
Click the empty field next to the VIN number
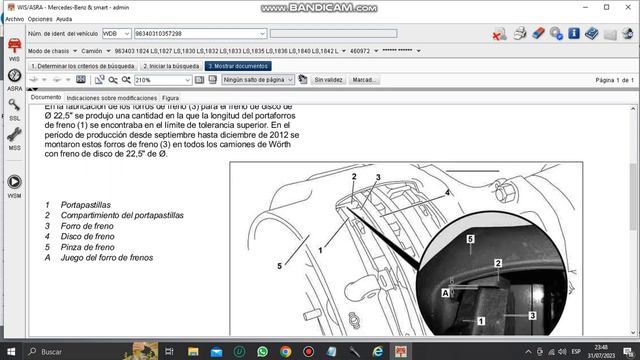(x=333, y=33)
